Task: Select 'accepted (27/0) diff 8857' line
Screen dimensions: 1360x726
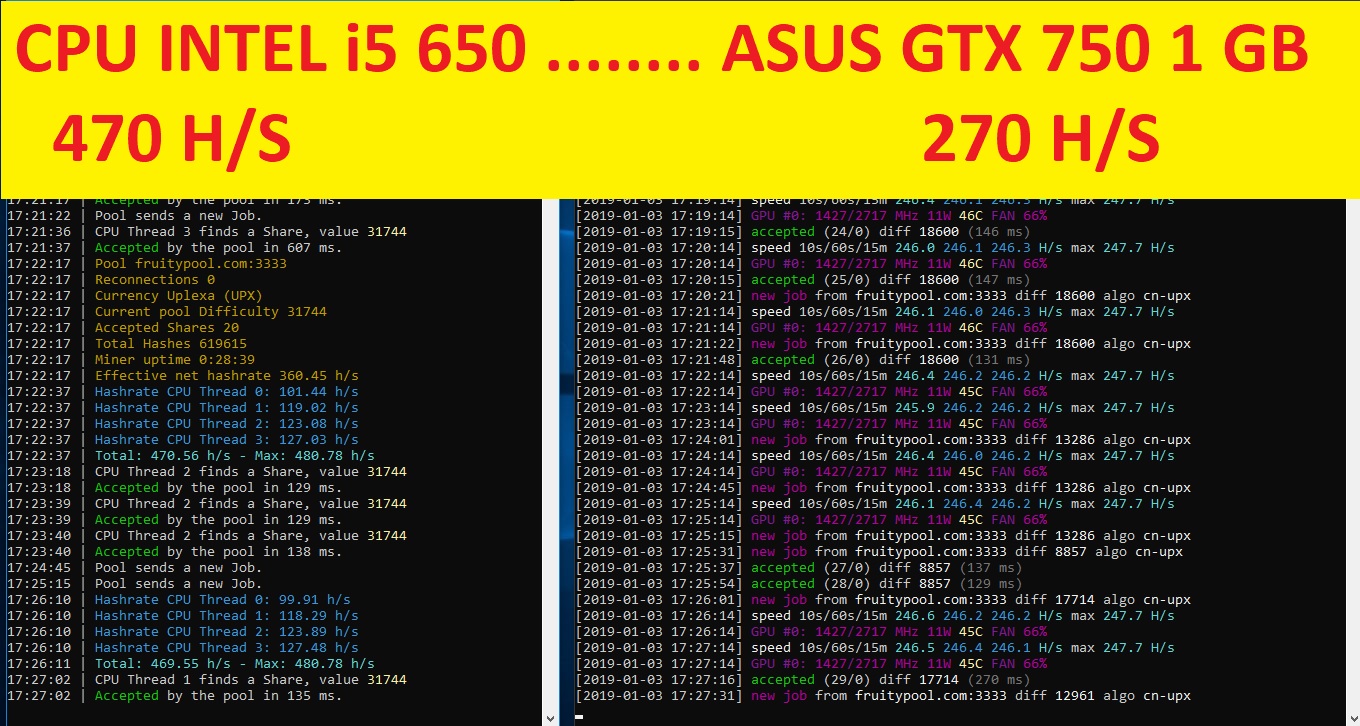Action: (x=799, y=568)
